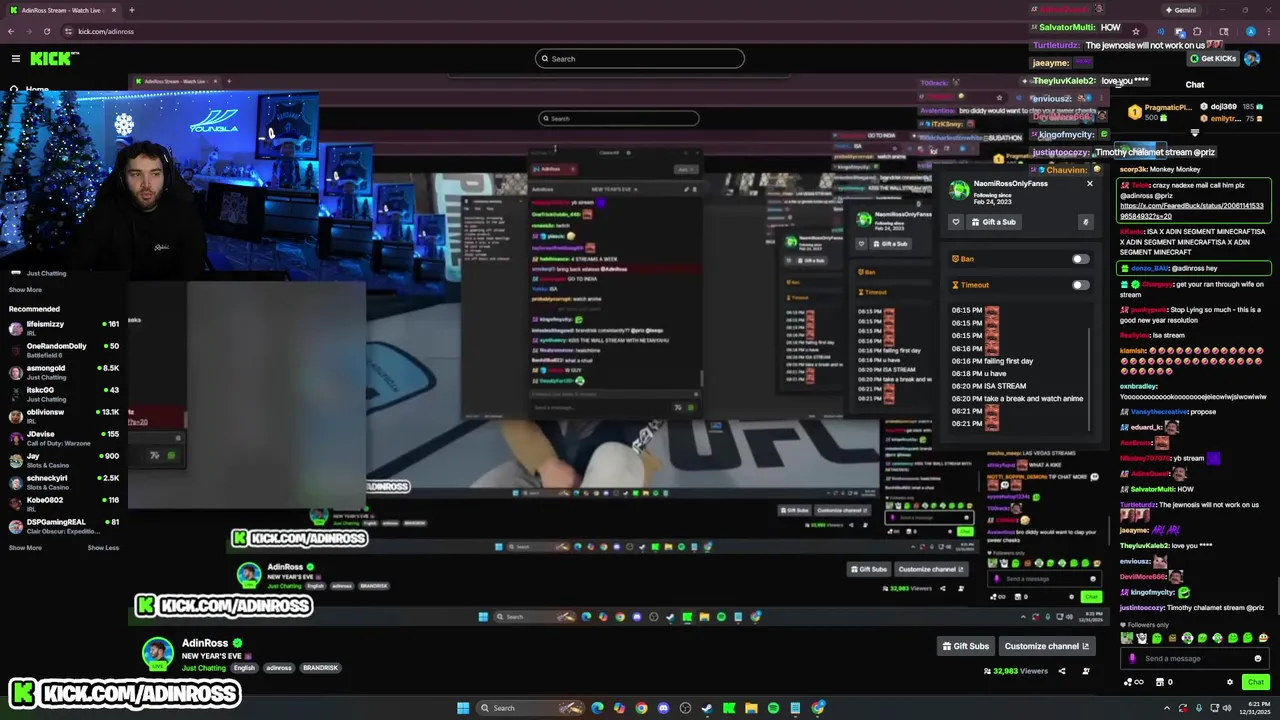Click the main Customize channel button
1280x720 pixels.
coord(1047,646)
